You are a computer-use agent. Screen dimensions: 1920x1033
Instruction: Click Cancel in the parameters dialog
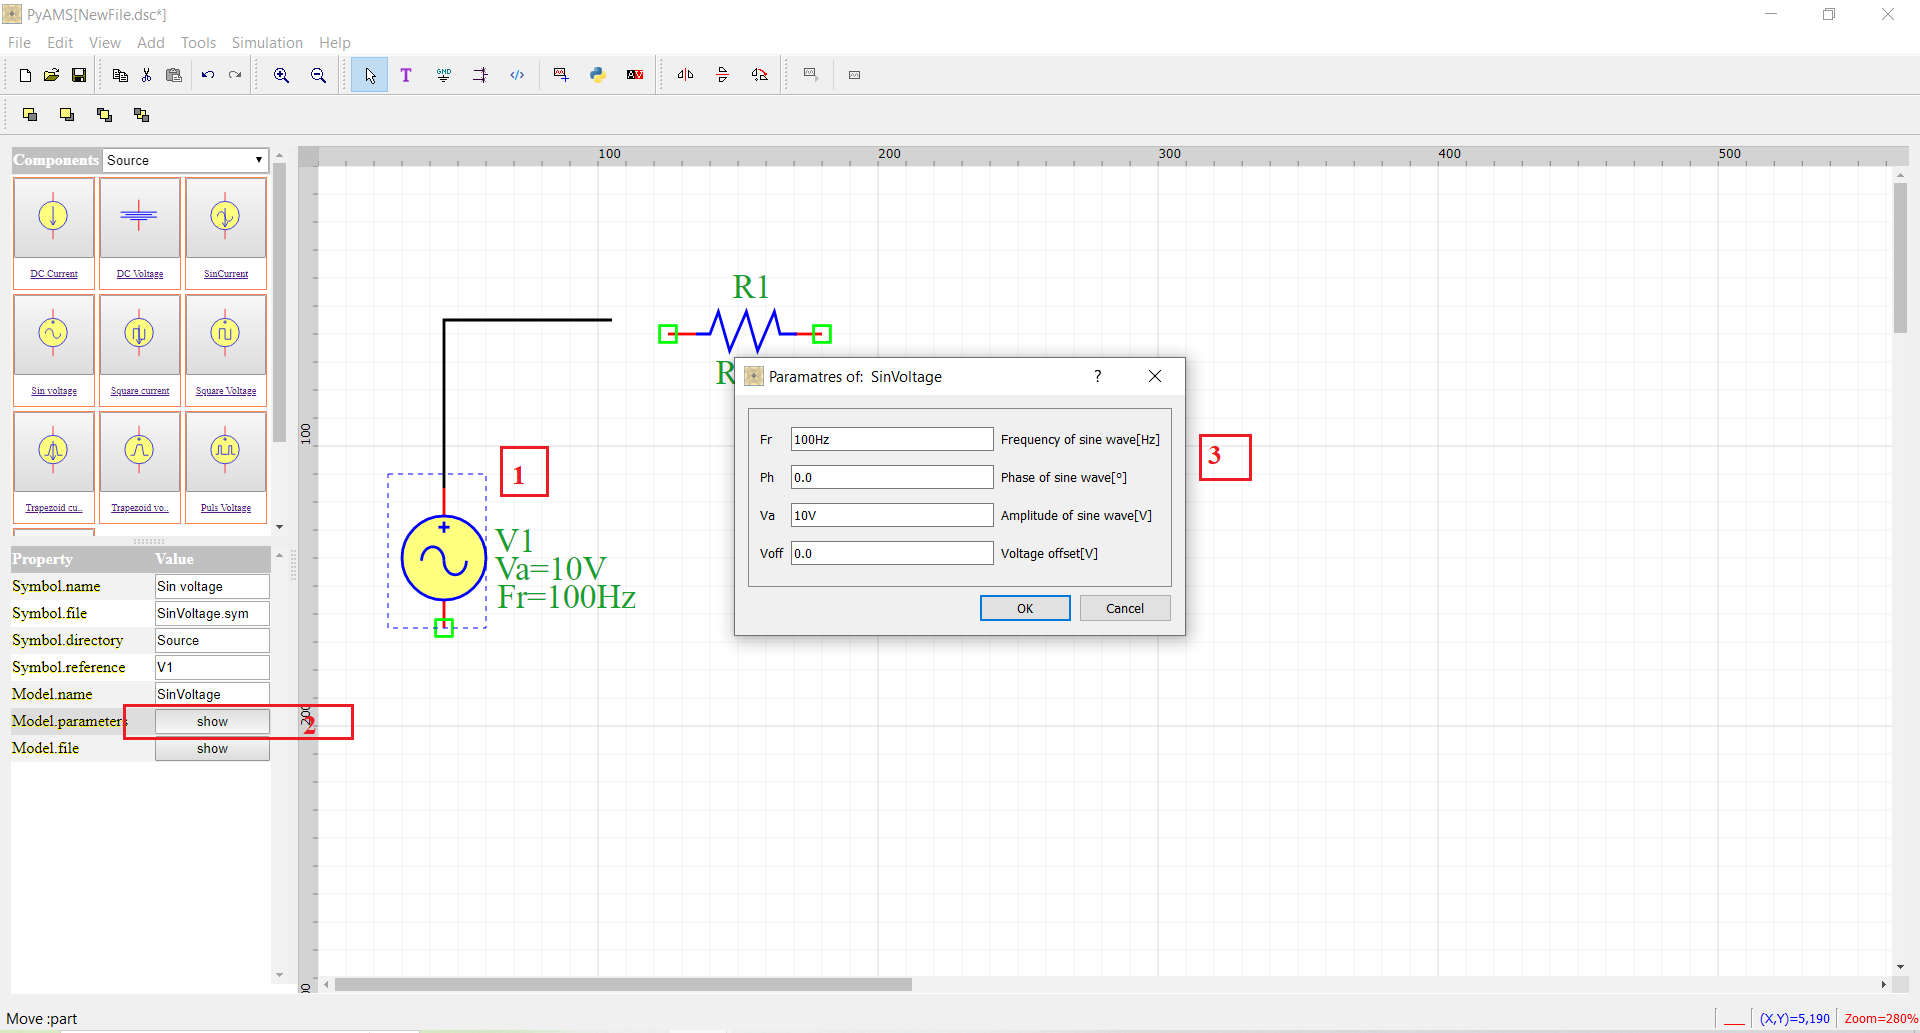[1125, 608]
